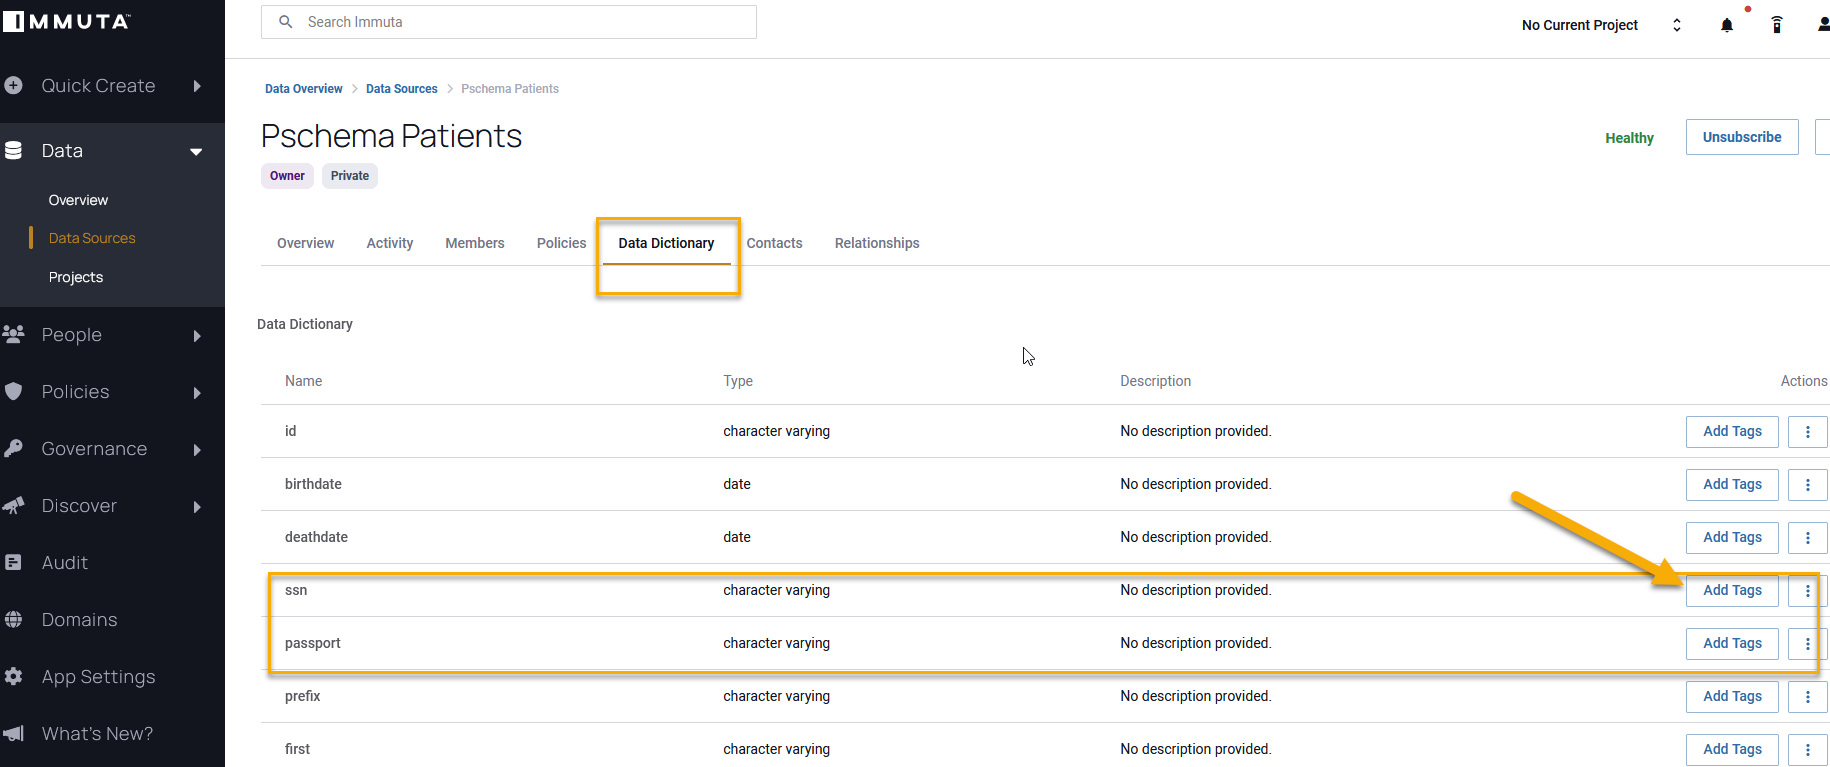The height and width of the screenshot is (767, 1830).
Task: Click the passport column name
Action: click(313, 643)
